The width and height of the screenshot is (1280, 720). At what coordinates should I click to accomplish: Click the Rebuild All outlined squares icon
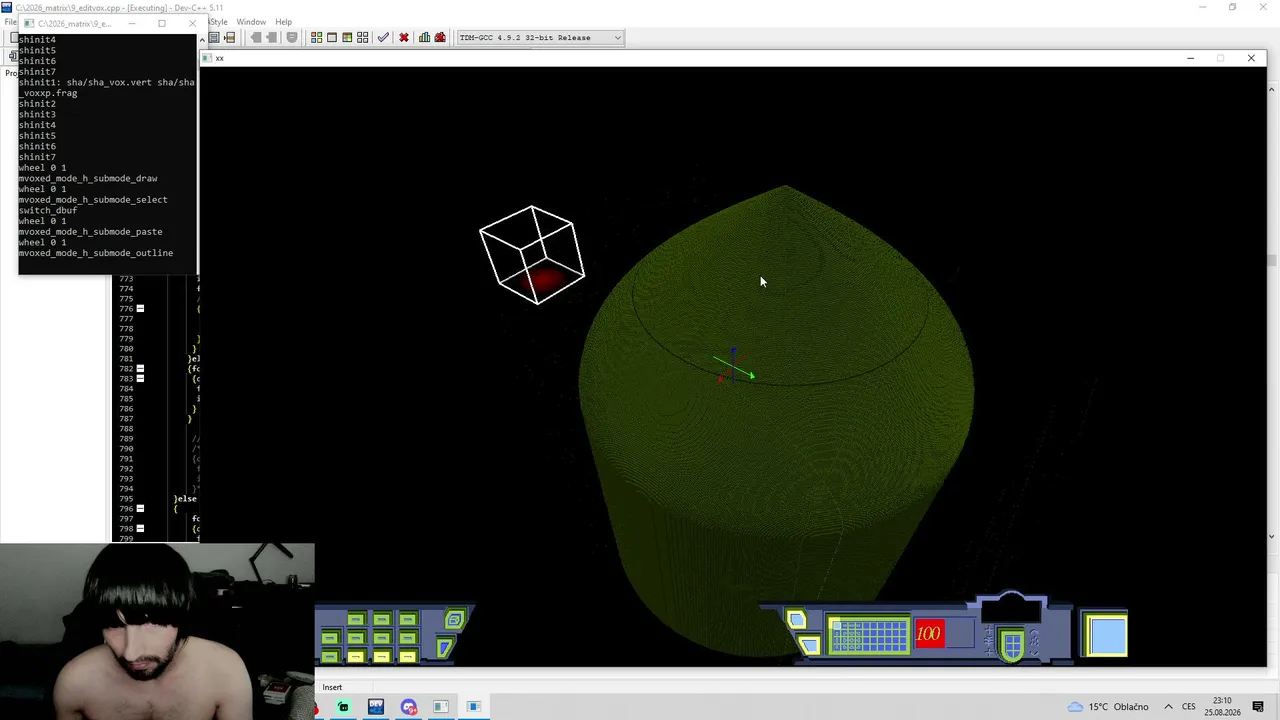362,37
